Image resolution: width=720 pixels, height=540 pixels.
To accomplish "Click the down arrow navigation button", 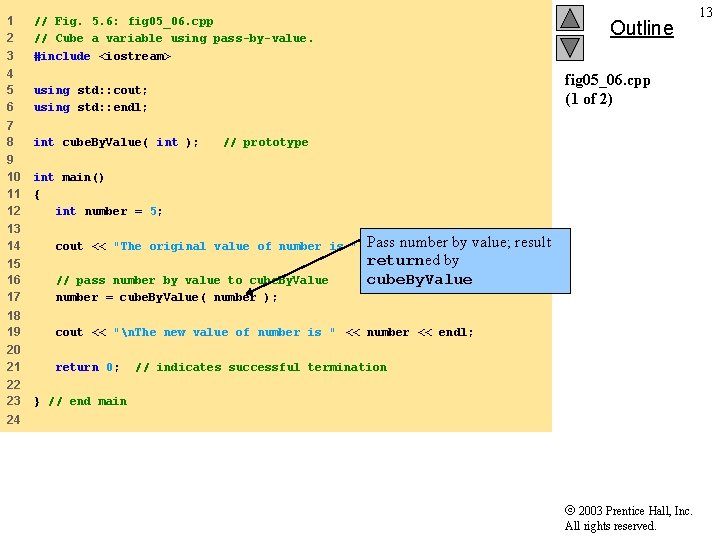I will [570, 48].
